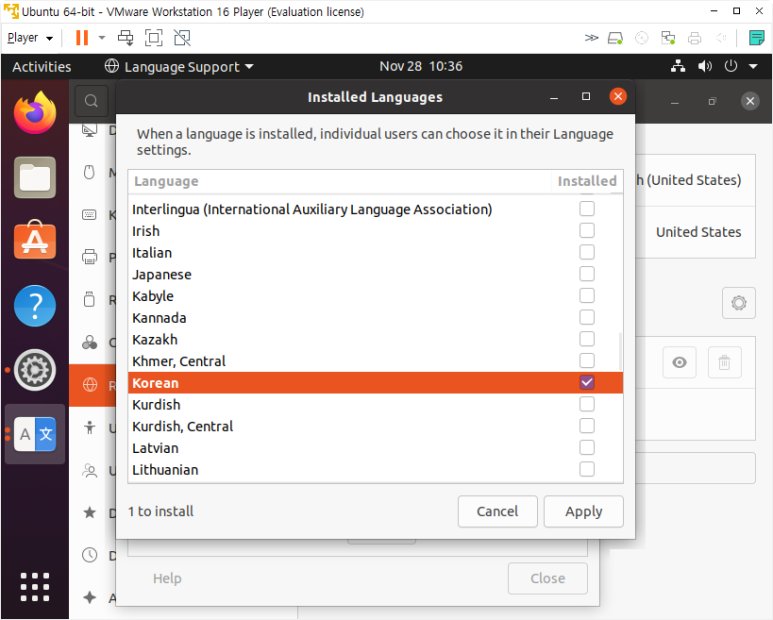
Task: Click Help in Language Support window
Action: (x=167, y=578)
